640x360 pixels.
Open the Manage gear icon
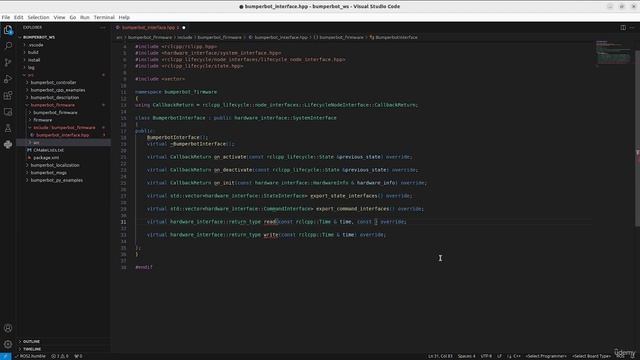pyautogui.click(x=8, y=344)
